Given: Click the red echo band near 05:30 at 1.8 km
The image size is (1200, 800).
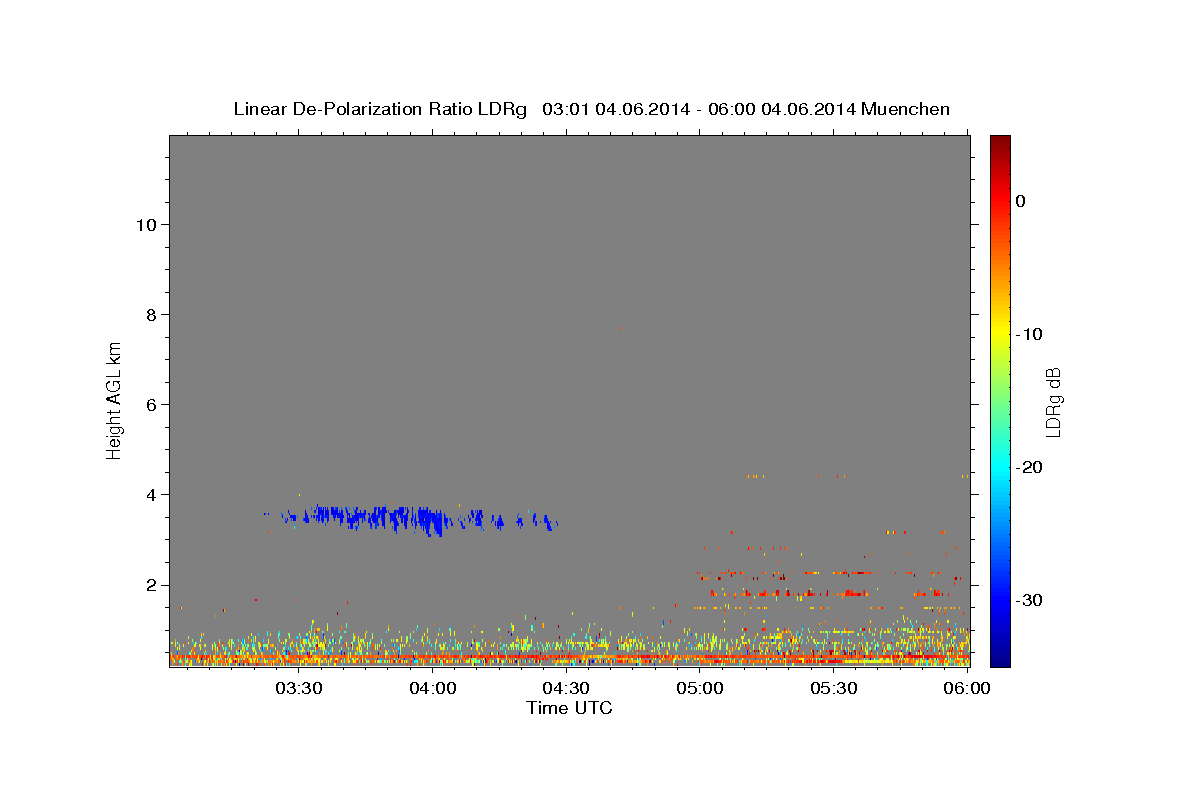Looking at the screenshot, I should [x=853, y=593].
